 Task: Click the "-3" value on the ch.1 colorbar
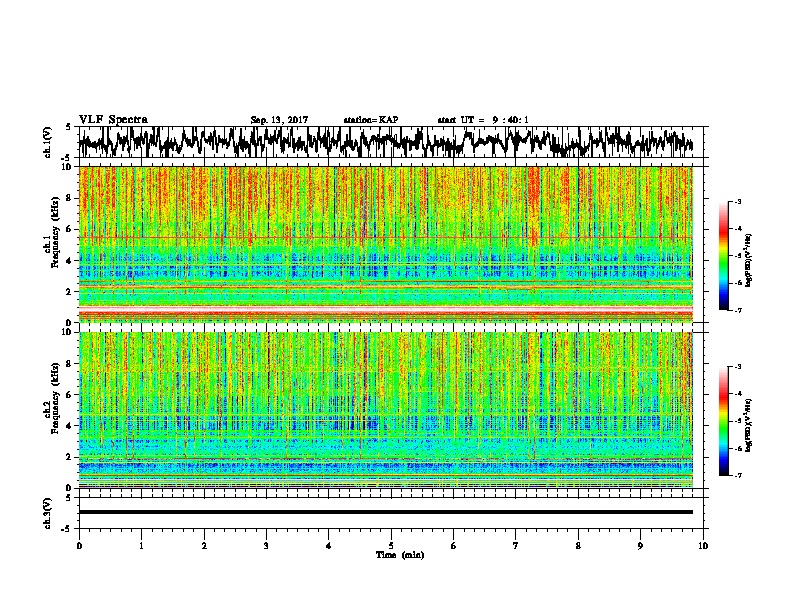(x=737, y=202)
